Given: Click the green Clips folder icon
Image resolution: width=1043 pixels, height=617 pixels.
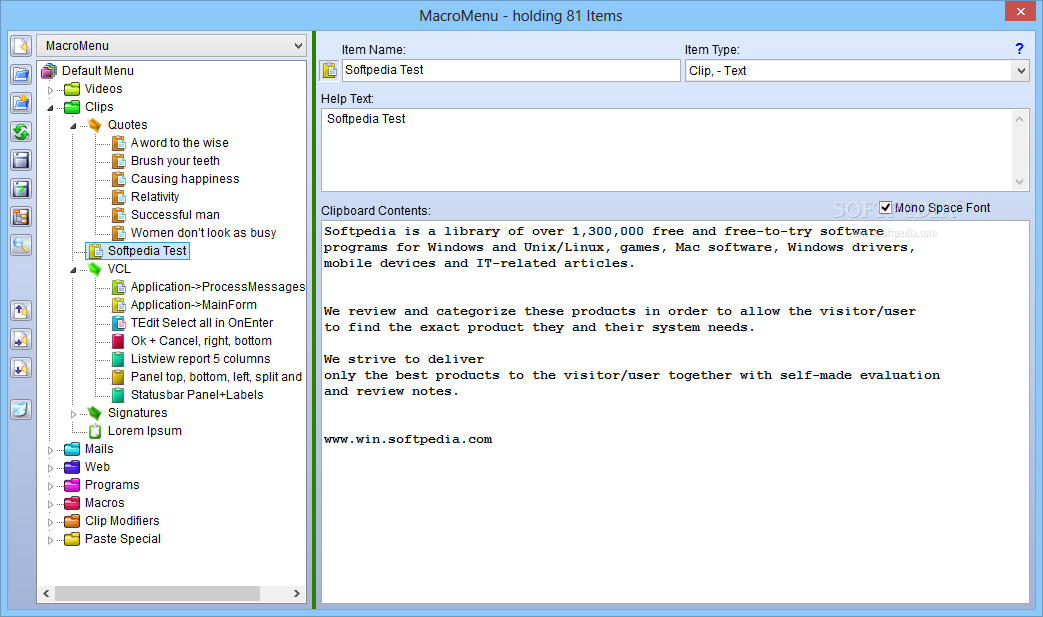Looking at the screenshot, I should point(72,106).
